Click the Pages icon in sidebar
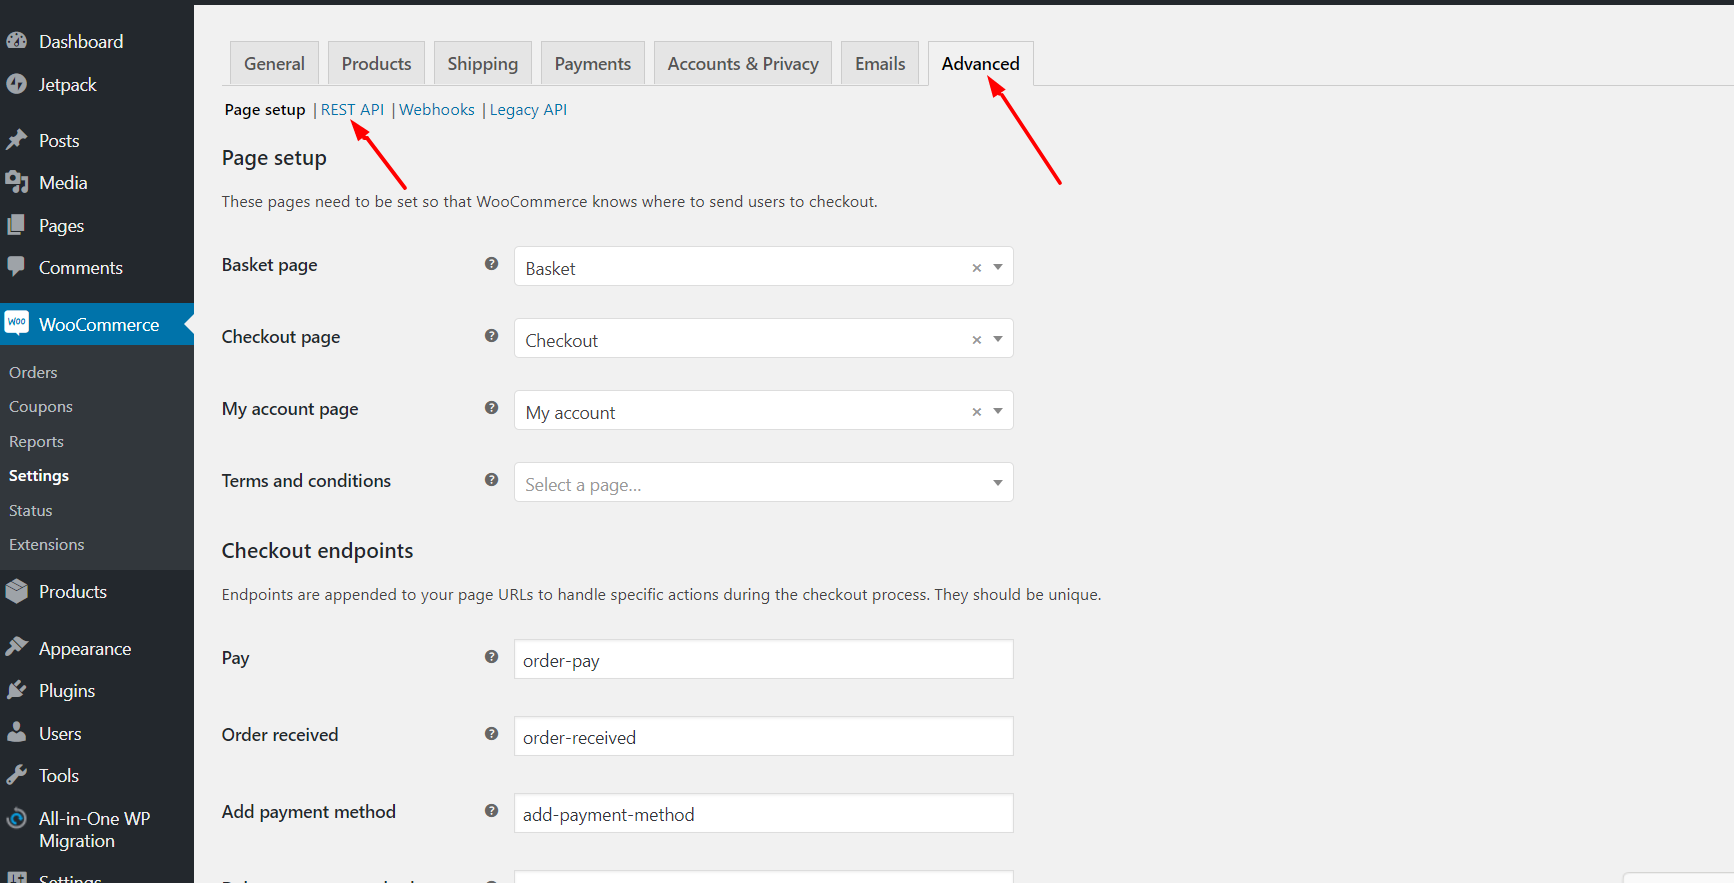This screenshot has width=1734, height=883. point(16,225)
